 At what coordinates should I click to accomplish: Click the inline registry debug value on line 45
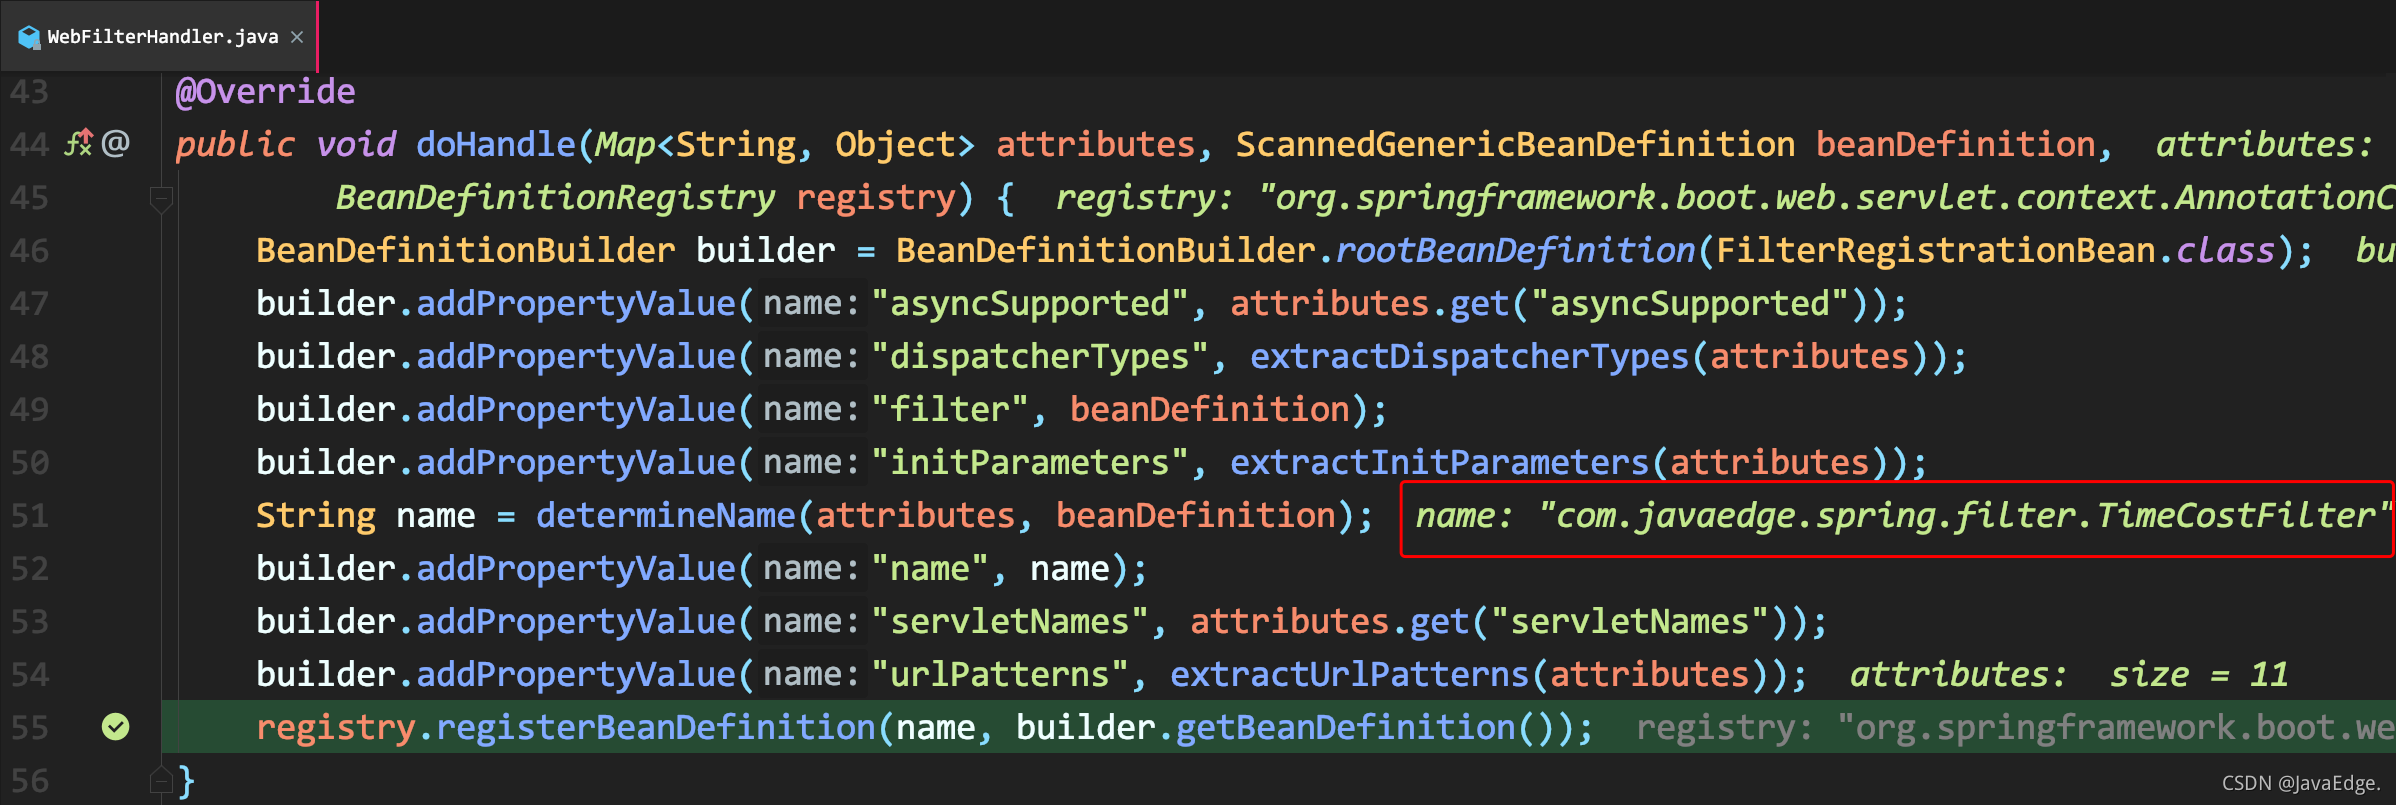click(1725, 198)
